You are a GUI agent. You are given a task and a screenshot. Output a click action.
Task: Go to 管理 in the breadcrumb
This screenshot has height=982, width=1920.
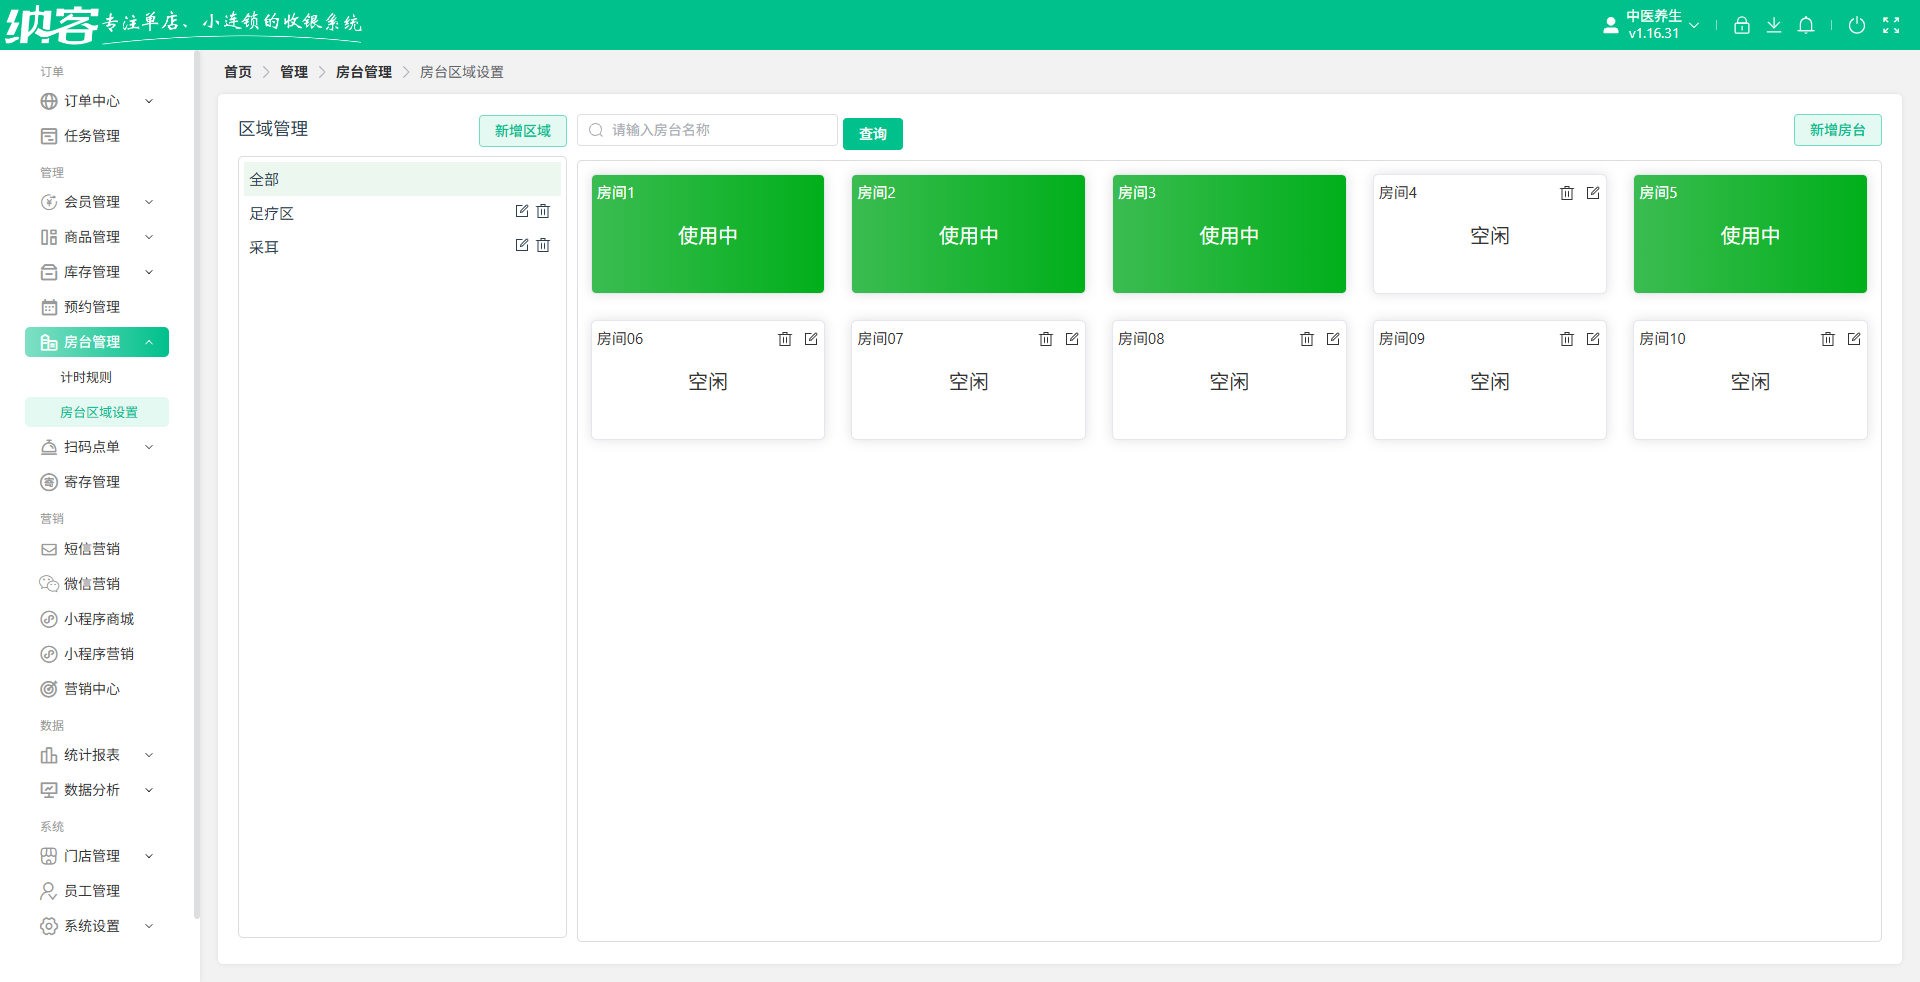tap(294, 71)
